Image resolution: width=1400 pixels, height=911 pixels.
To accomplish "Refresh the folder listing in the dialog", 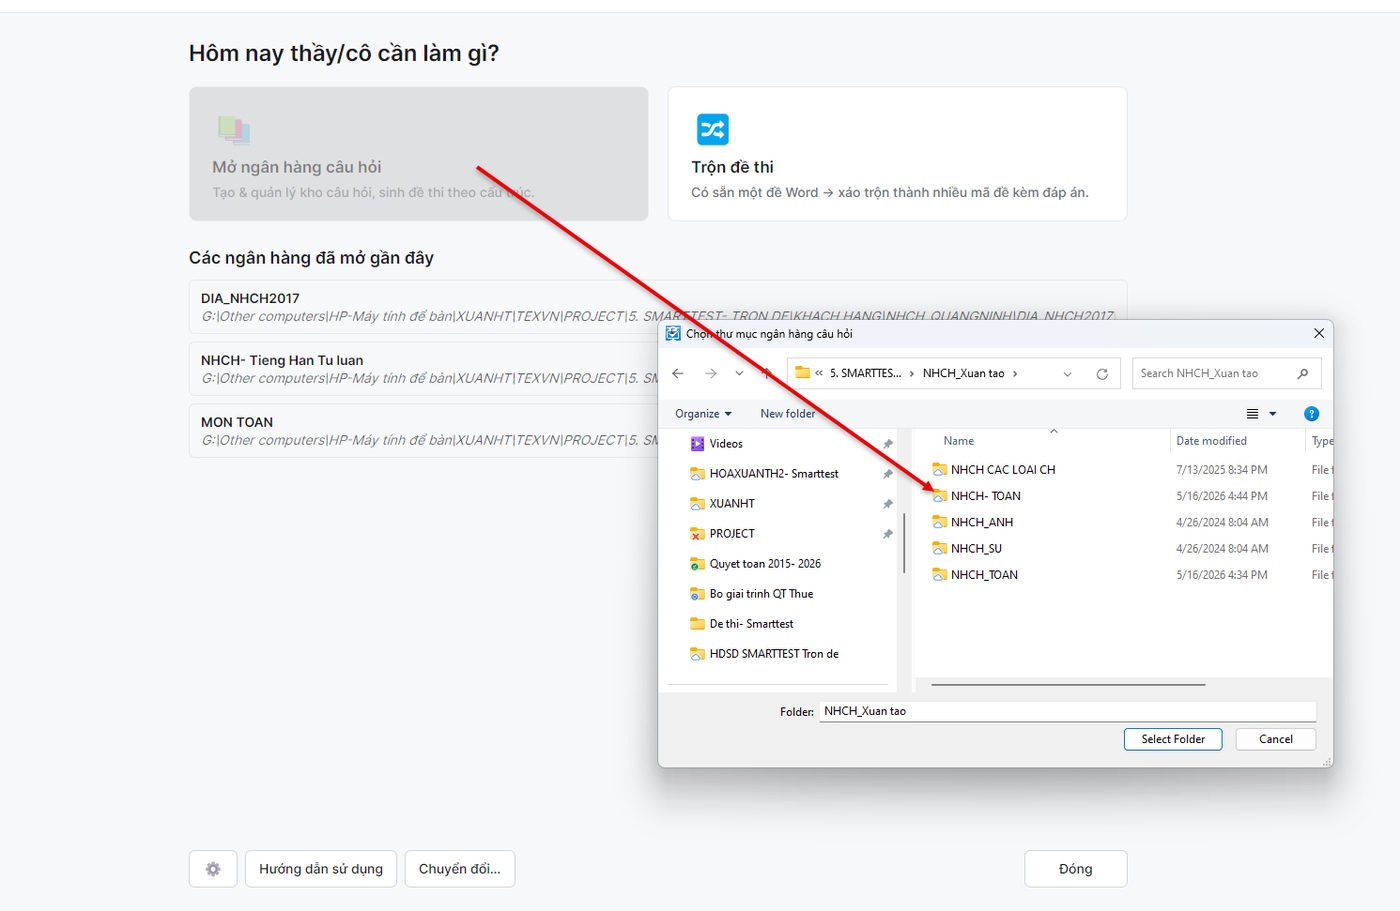I will click(x=1102, y=374).
